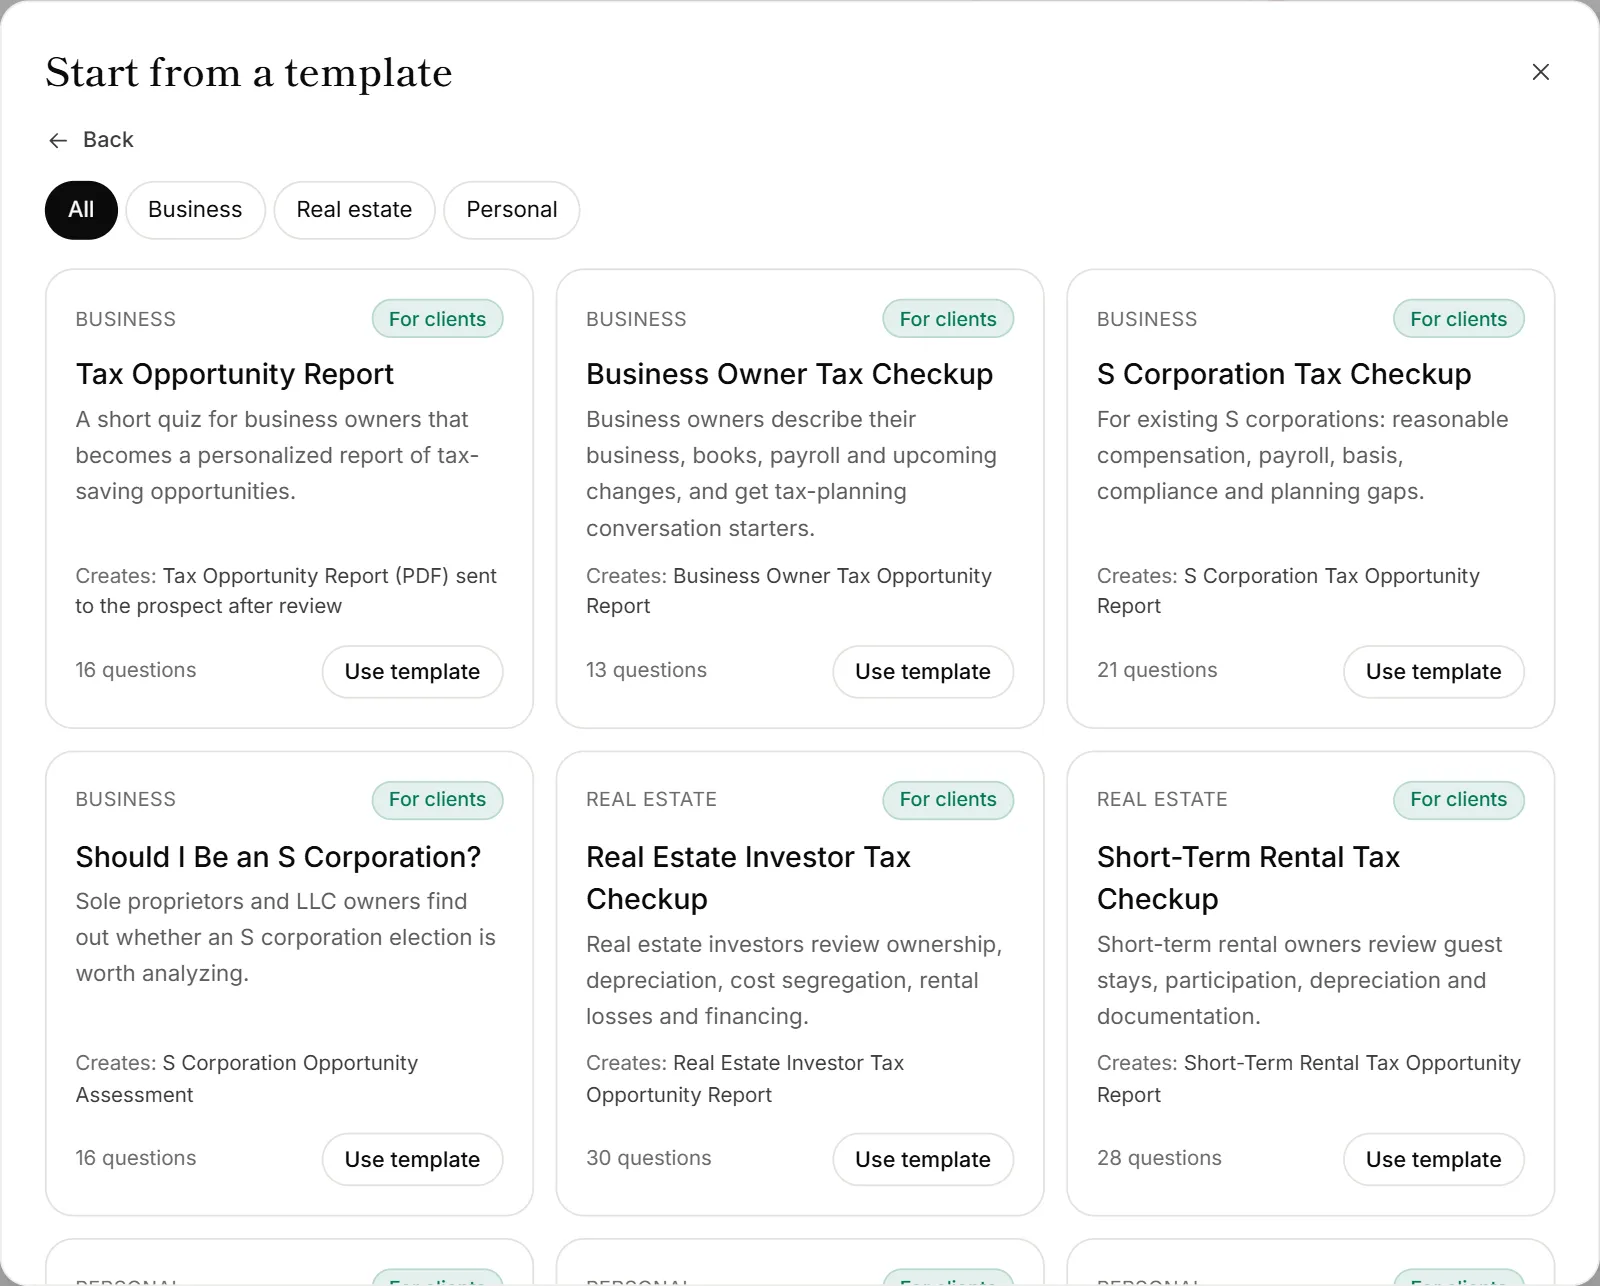Click the Real Estate Investor Tax Checkup title
Image resolution: width=1600 pixels, height=1286 pixels.
[x=748, y=878]
